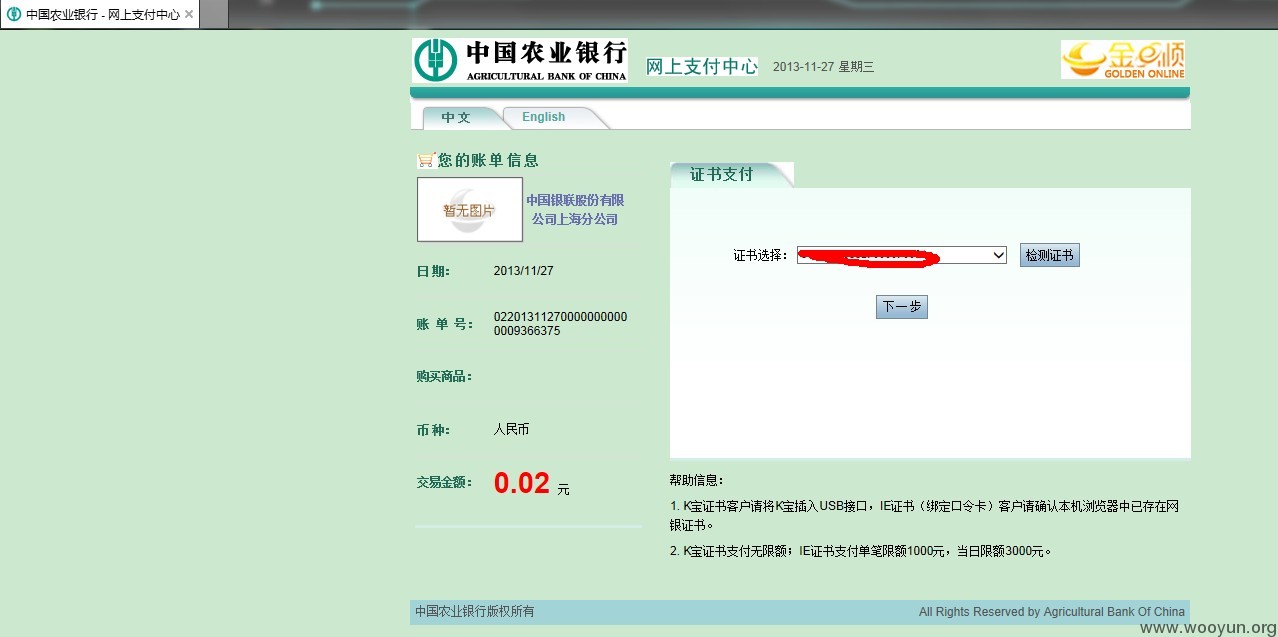Open the 证书选择 dropdown
The width and height of the screenshot is (1278, 637).
[902, 255]
